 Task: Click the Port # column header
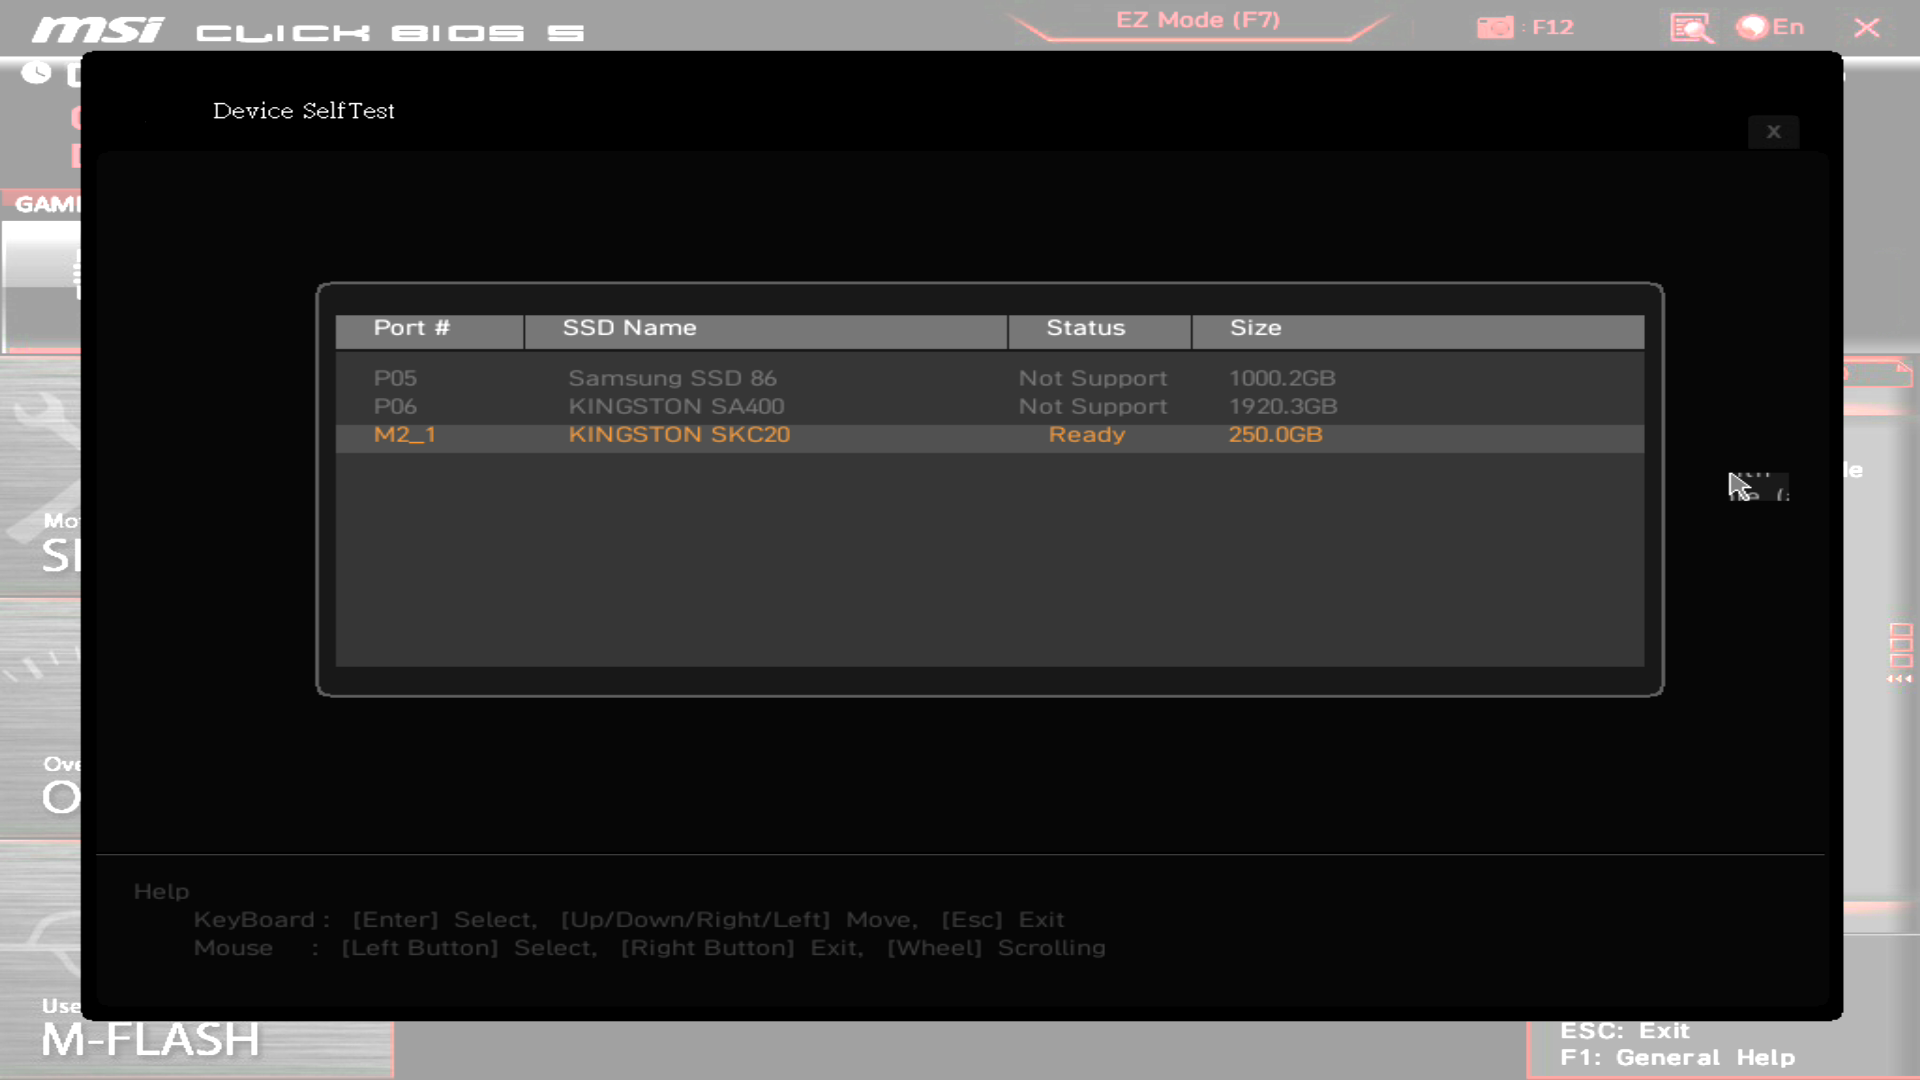[x=412, y=328]
